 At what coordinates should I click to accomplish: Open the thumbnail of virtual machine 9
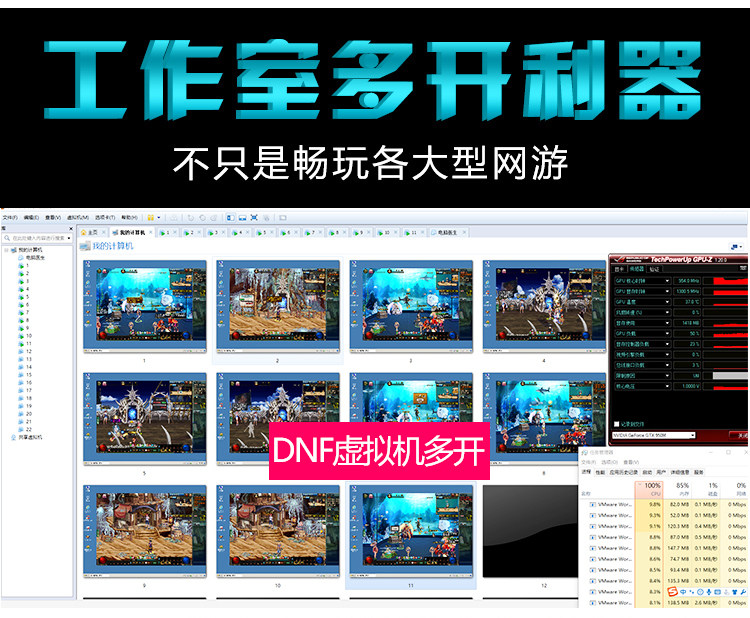click(145, 531)
